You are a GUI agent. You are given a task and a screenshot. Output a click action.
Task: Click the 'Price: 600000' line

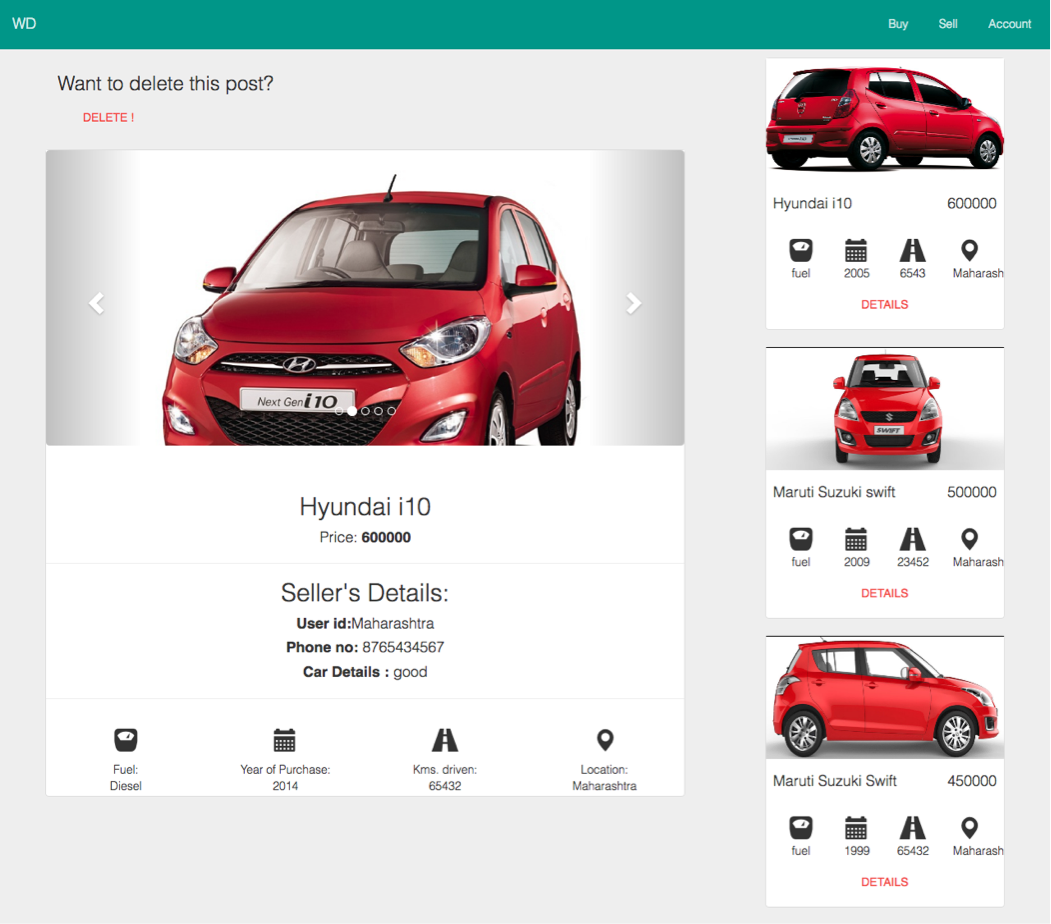click(365, 537)
